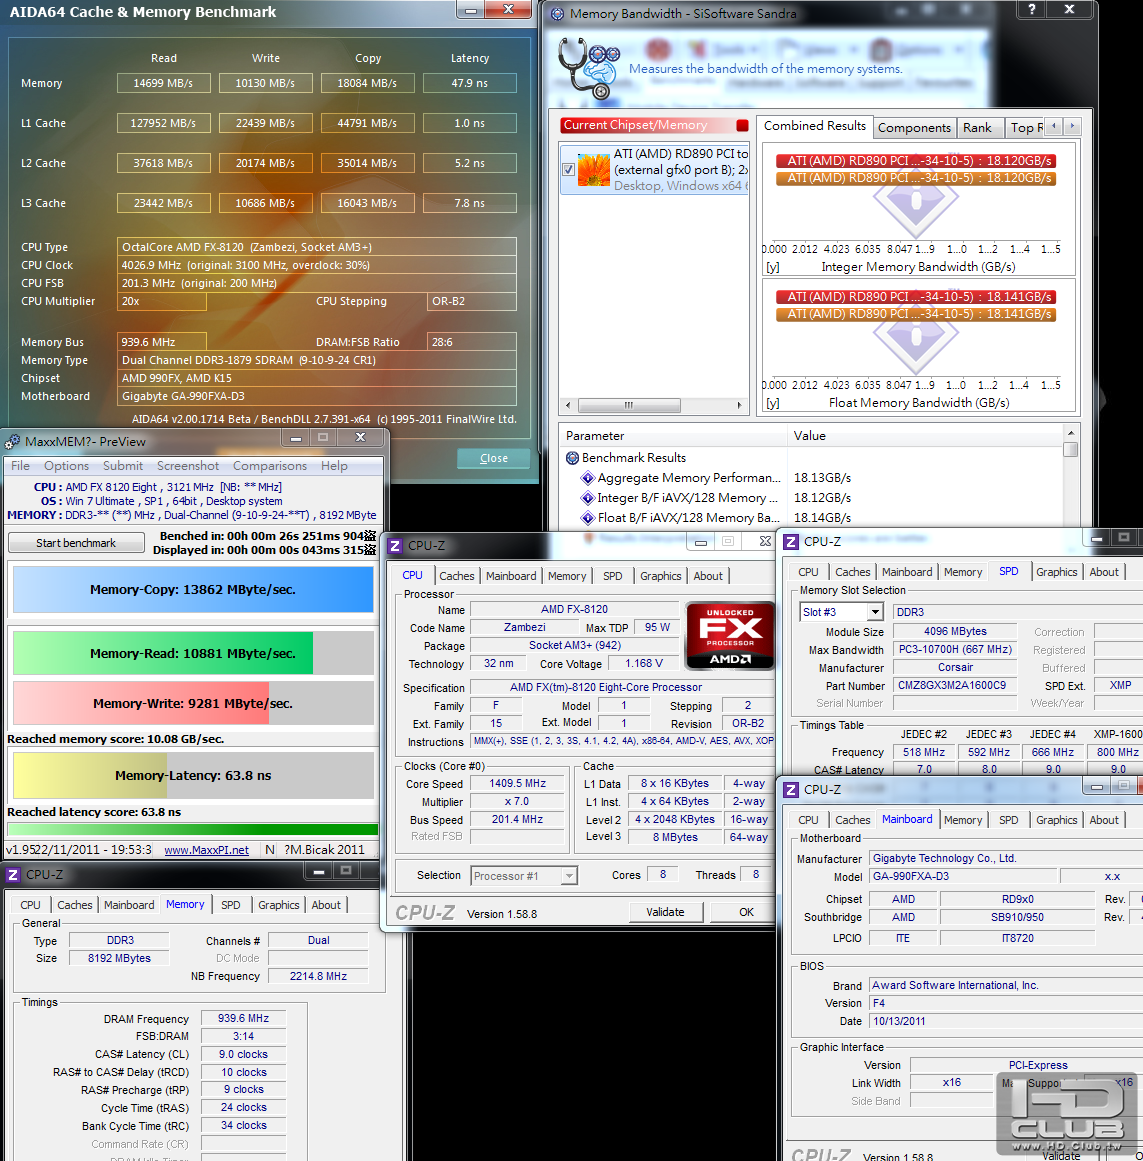Click the AMD FX Unlocked processor logo
This screenshot has width=1143, height=1161.
(x=730, y=636)
